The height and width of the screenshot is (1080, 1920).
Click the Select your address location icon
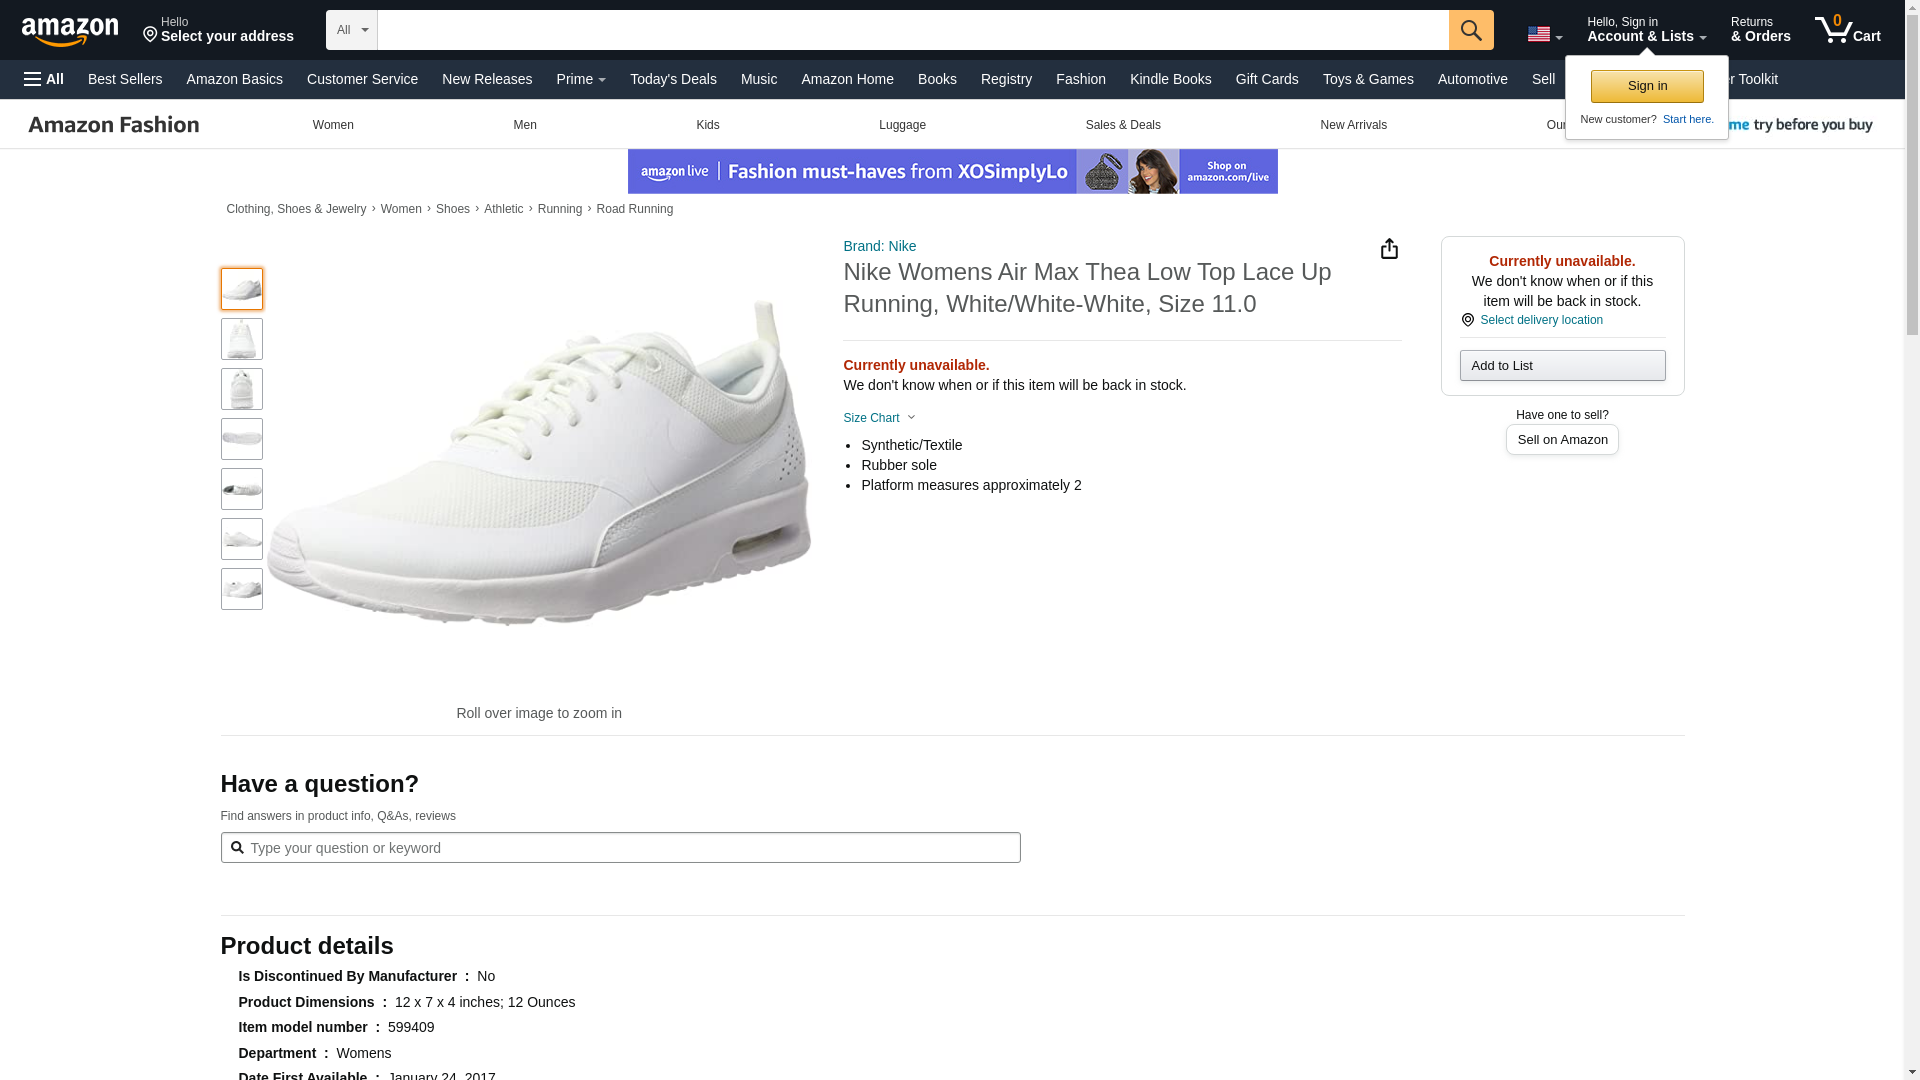(x=150, y=35)
